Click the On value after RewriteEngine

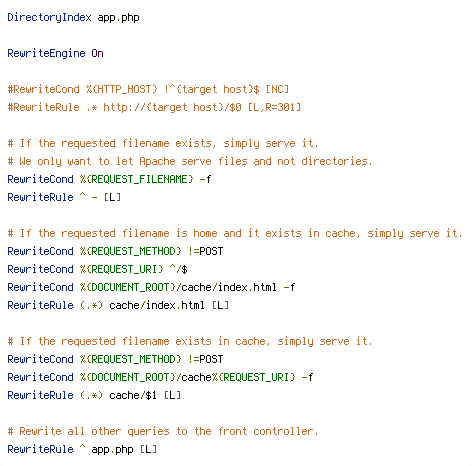(x=97, y=53)
